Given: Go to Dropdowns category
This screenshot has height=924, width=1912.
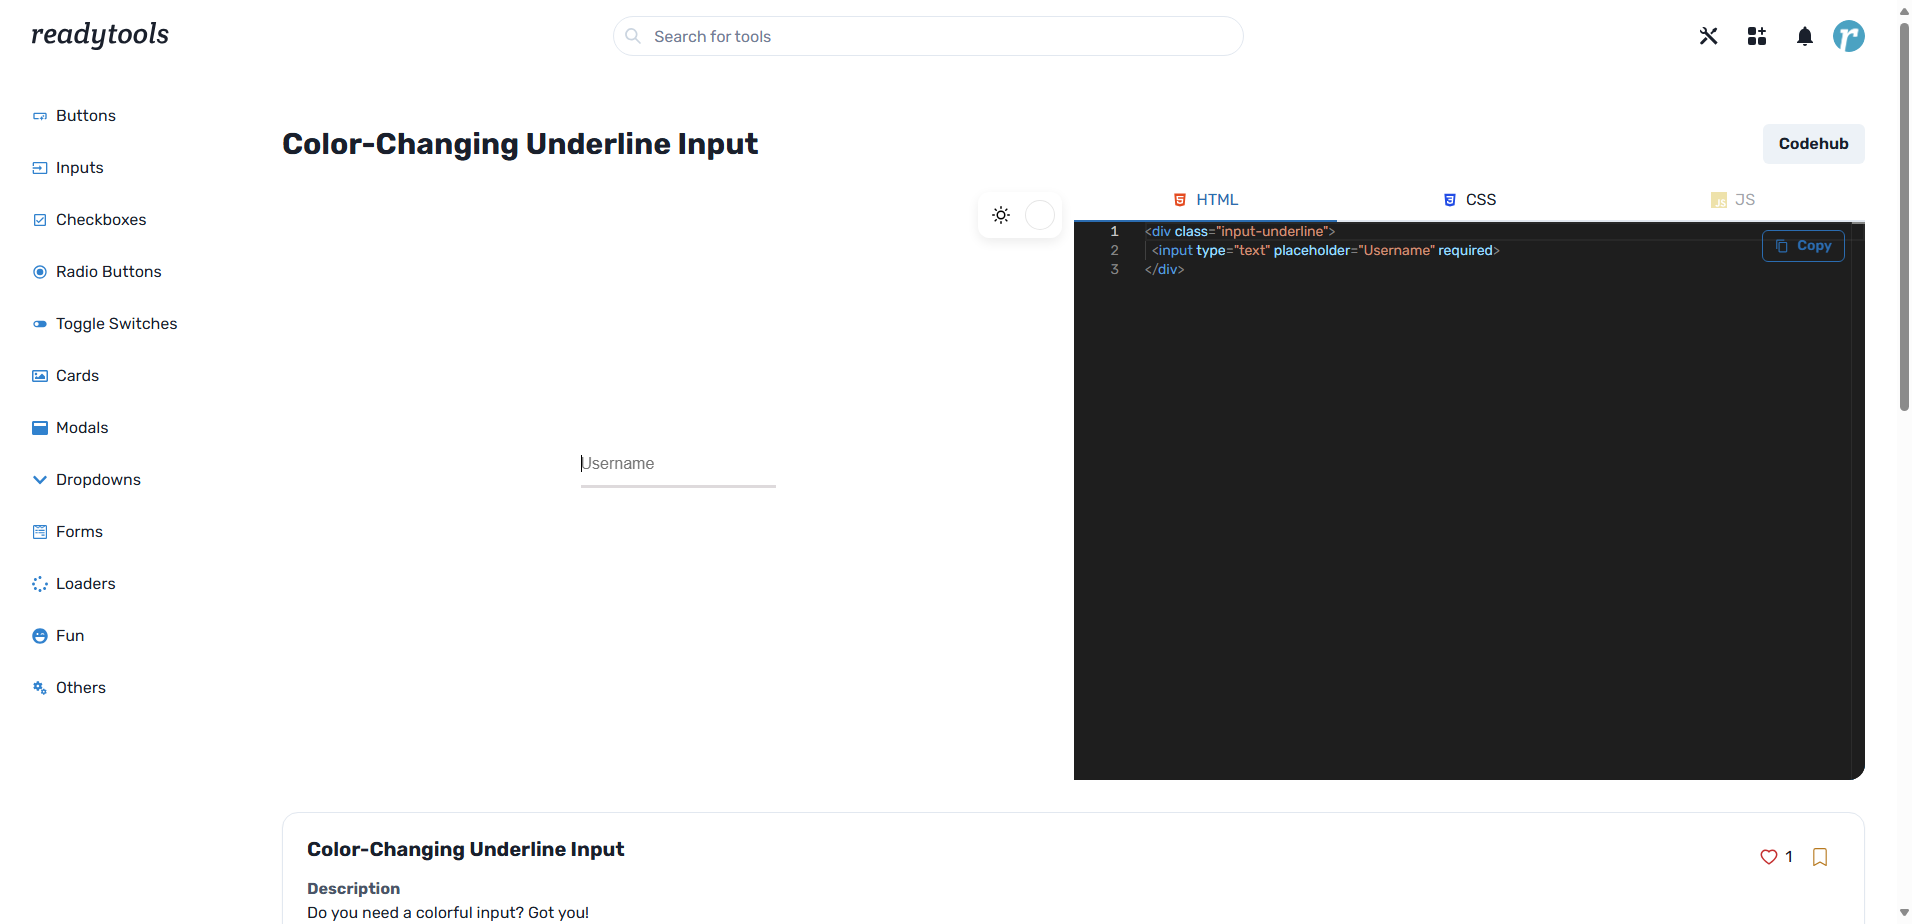Looking at the screenshot, I should (x=99, y=480).
